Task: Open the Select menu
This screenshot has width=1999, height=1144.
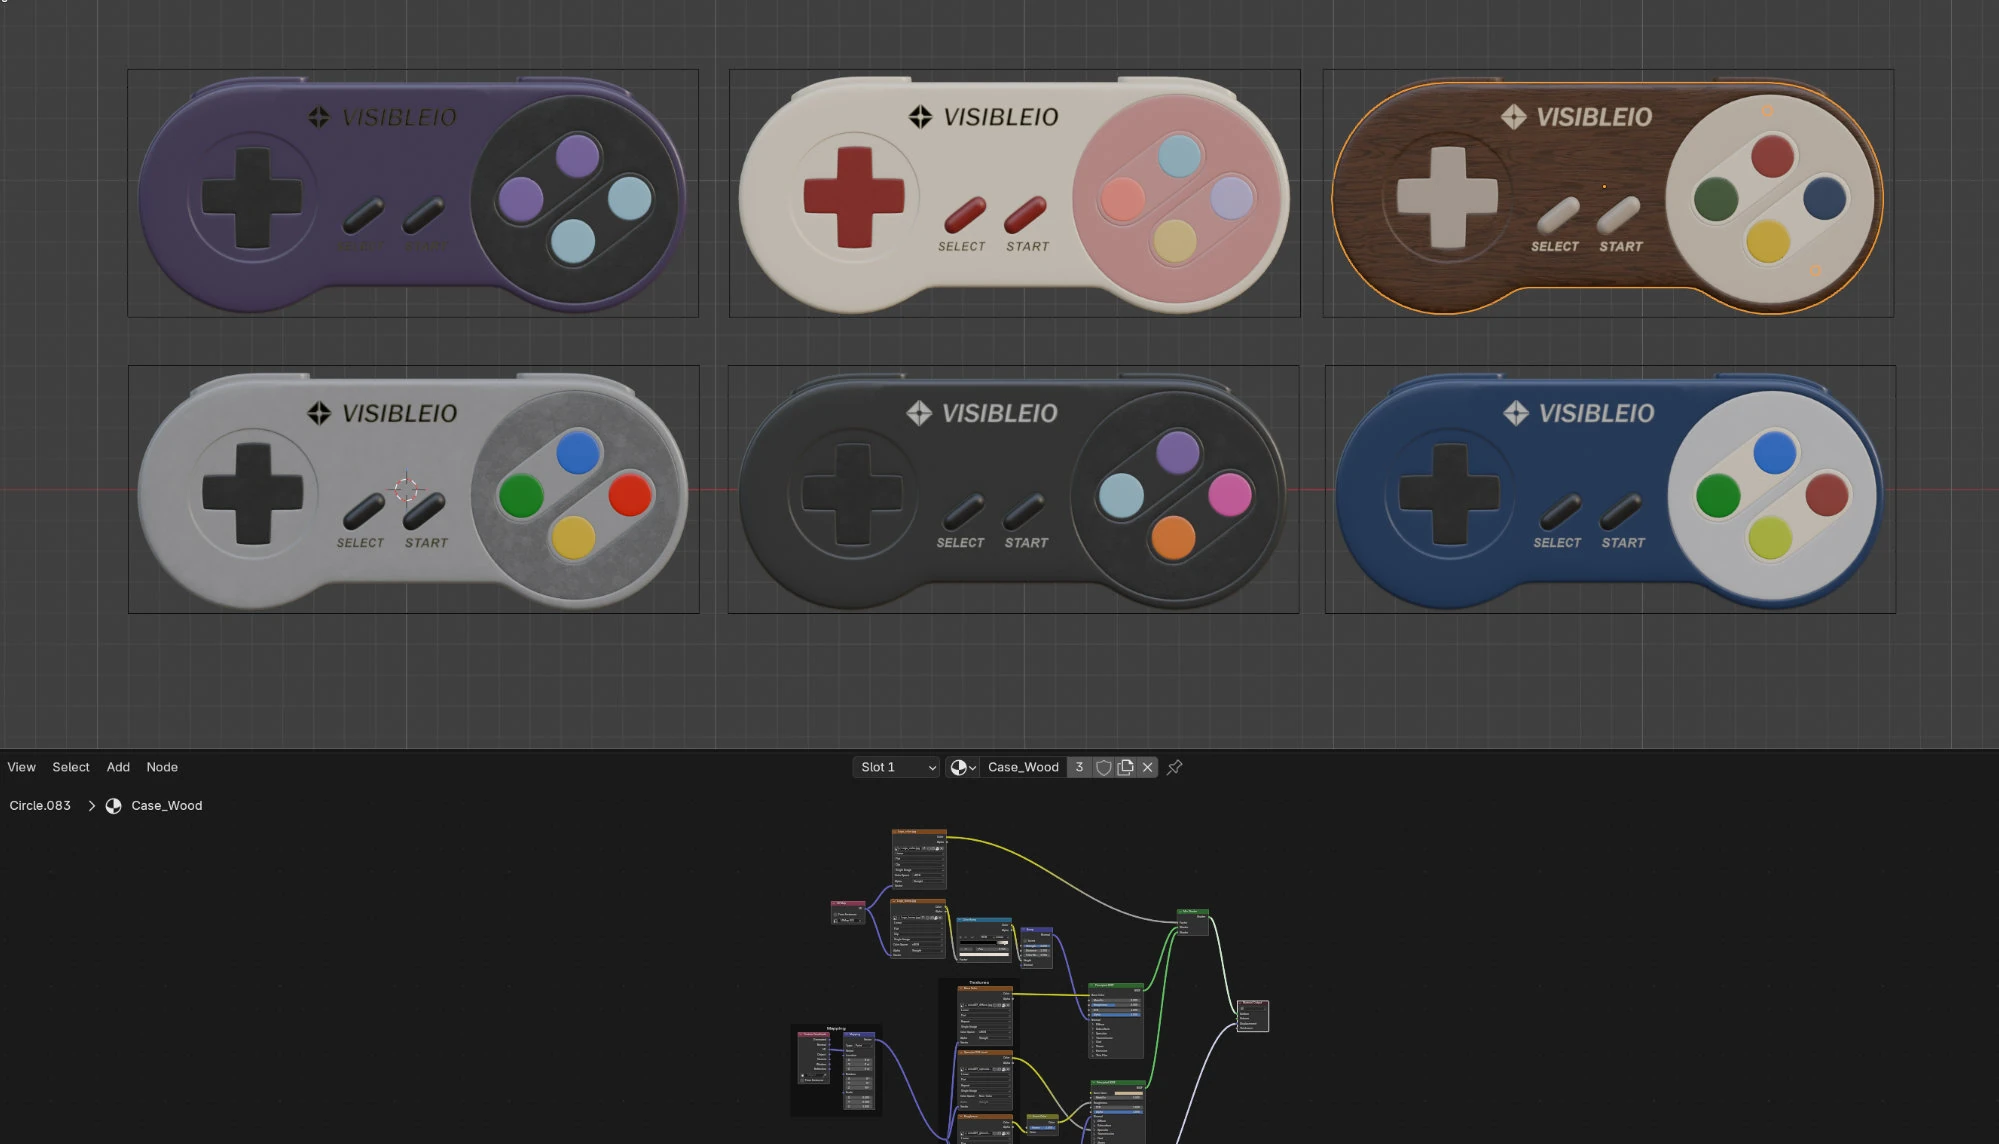Action: point(71,767)
